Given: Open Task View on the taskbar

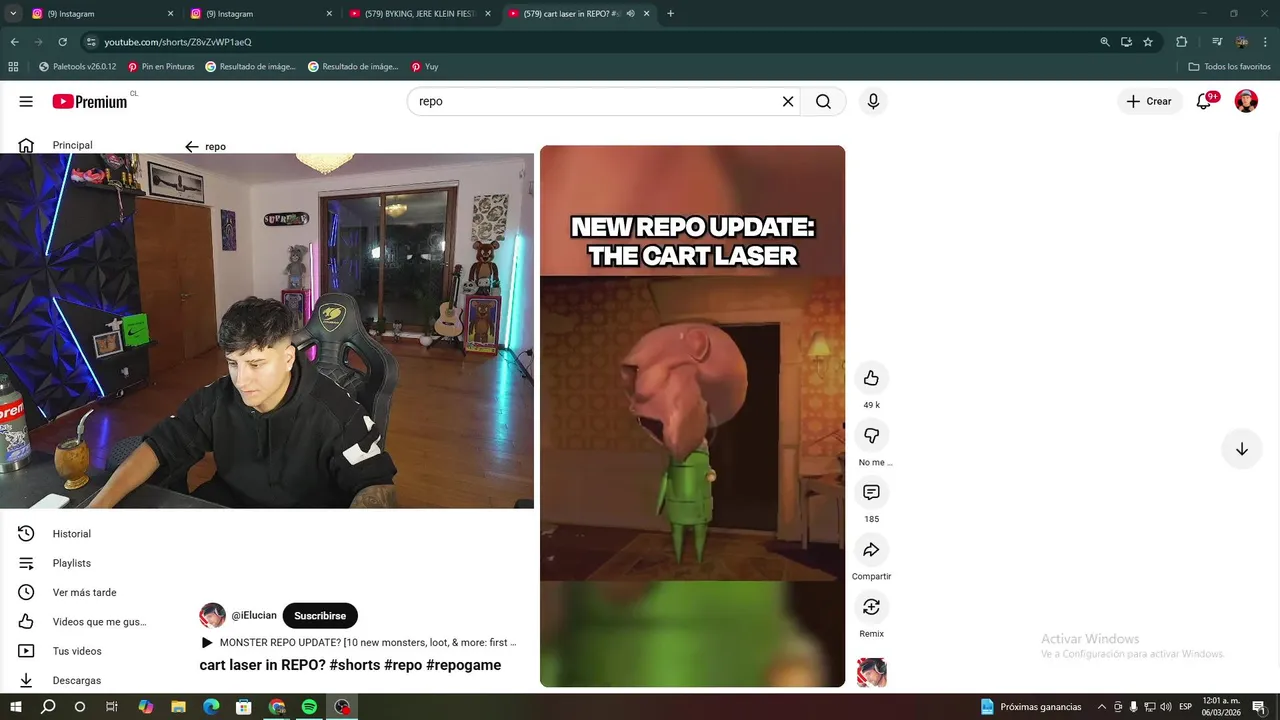Looking at the screenshot, I should tap(112, 706).
